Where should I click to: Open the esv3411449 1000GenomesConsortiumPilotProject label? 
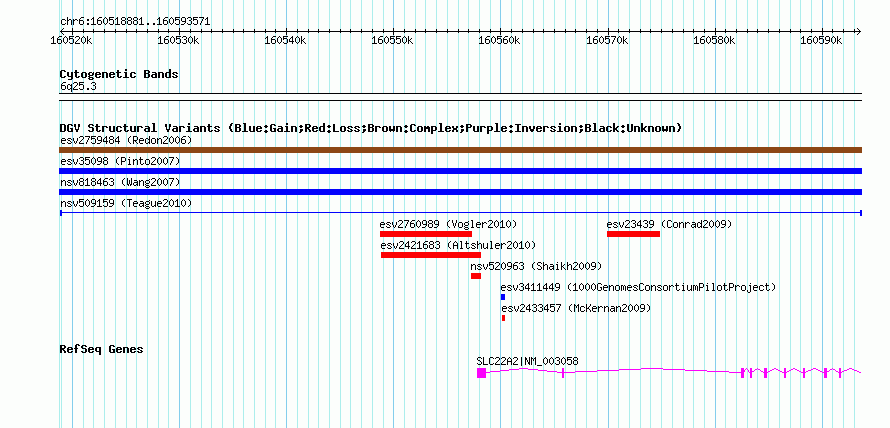pos(638,287)
